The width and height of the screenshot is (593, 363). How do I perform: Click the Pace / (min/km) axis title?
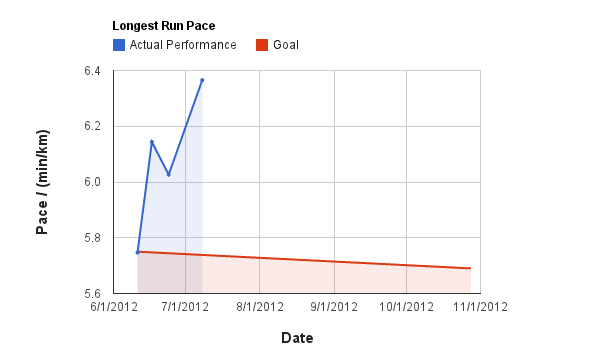tap(42, 182)
